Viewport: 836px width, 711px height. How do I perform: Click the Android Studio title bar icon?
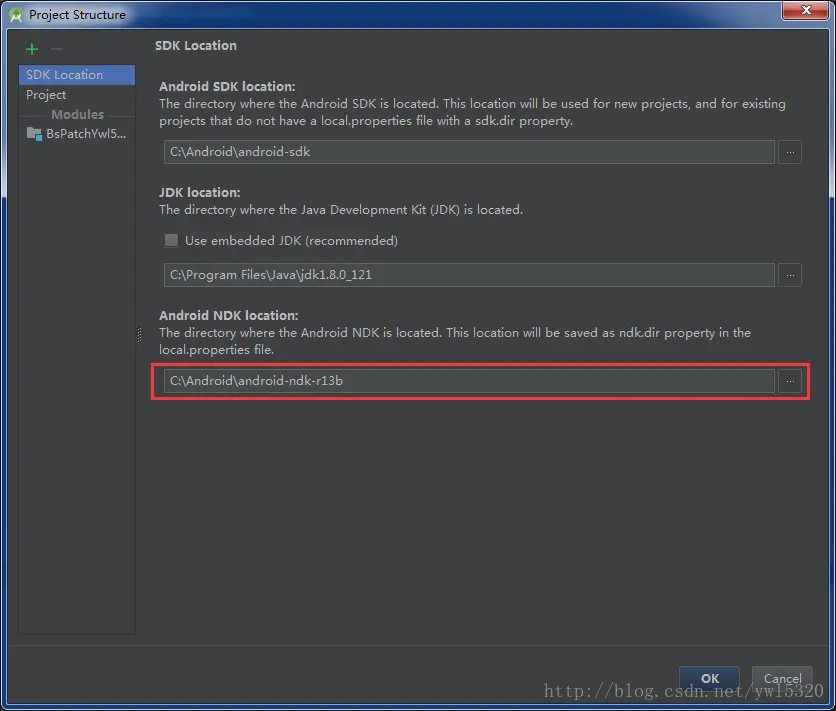coord(16,15)
